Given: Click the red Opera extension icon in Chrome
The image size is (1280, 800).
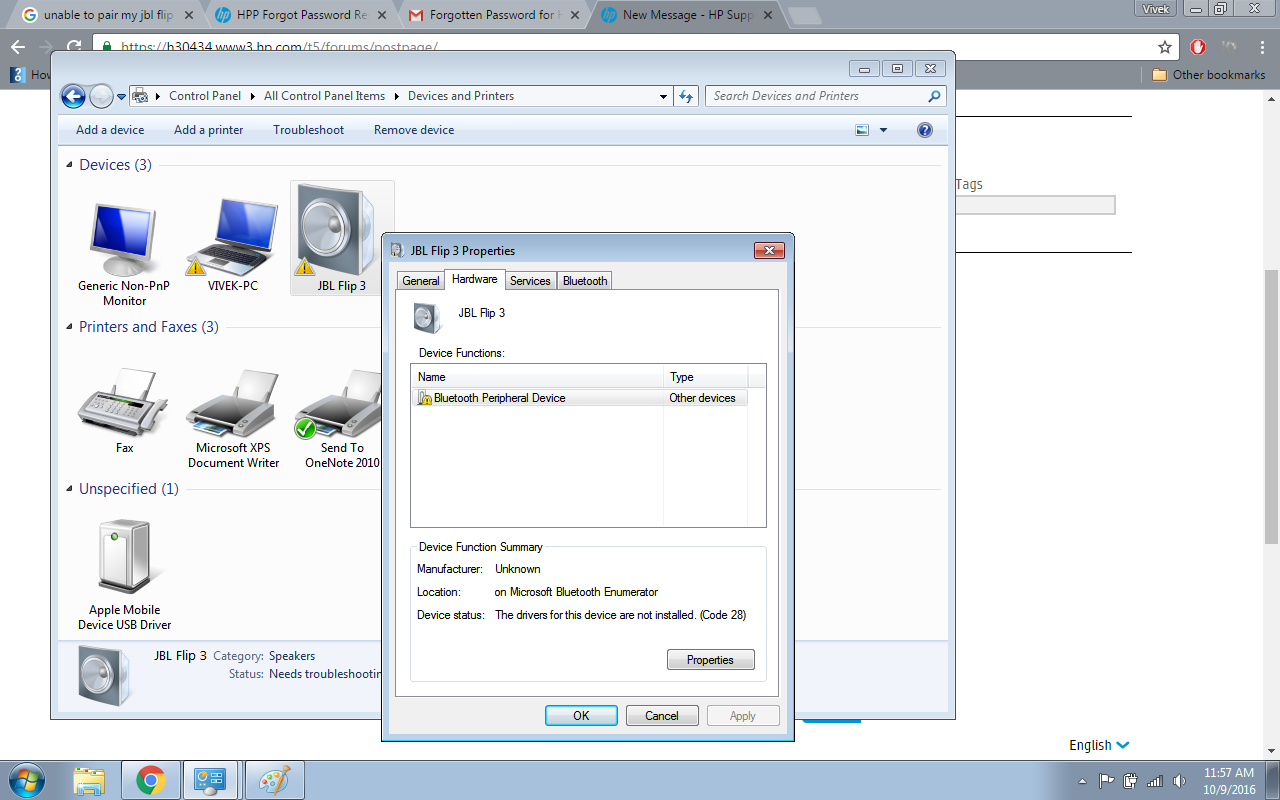Looking at the screenshot, I should [x=1198, y=47].
